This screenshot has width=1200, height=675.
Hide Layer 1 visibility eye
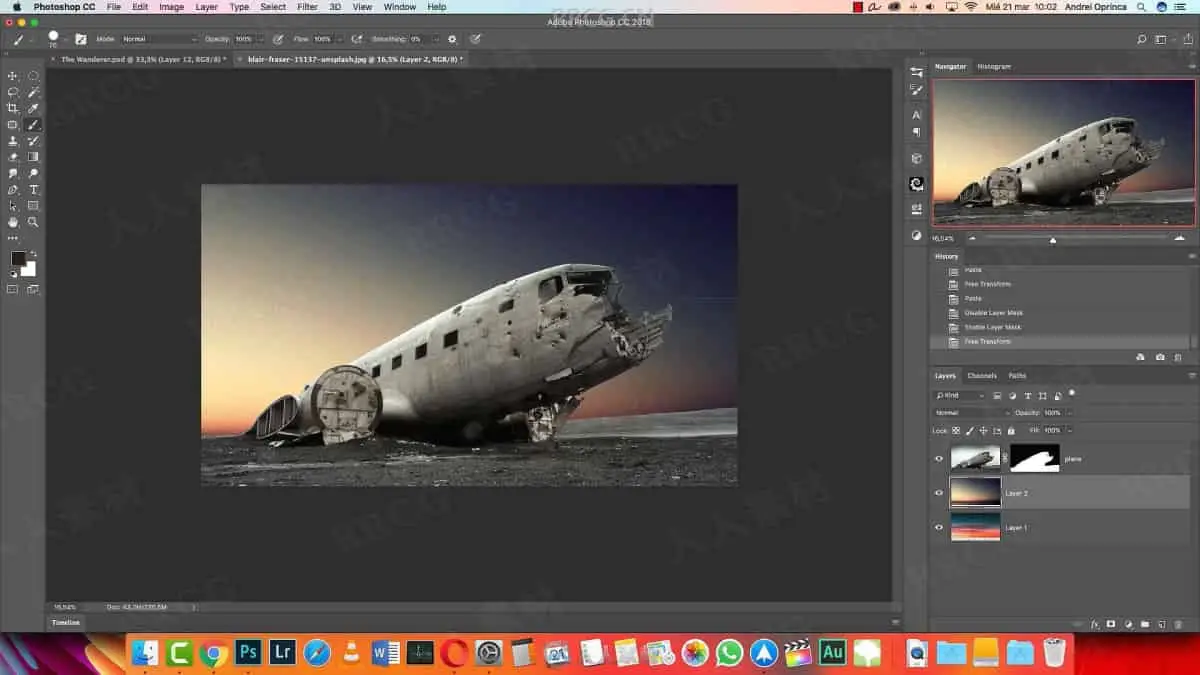[938, 527]
